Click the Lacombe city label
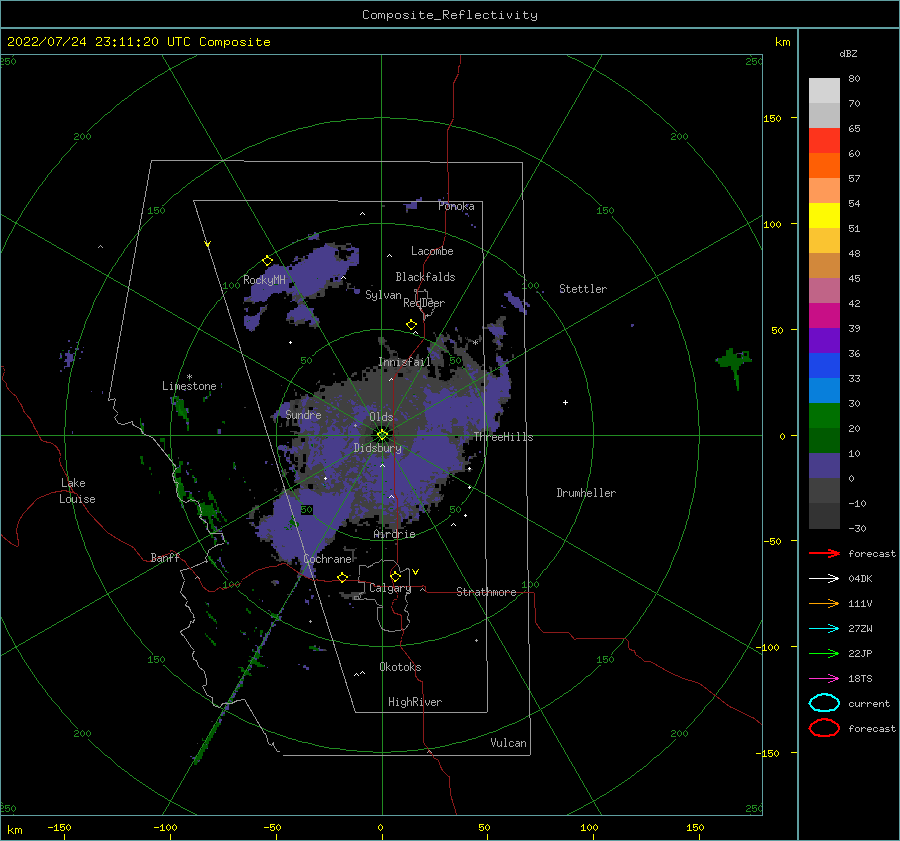 coord(432,251)
